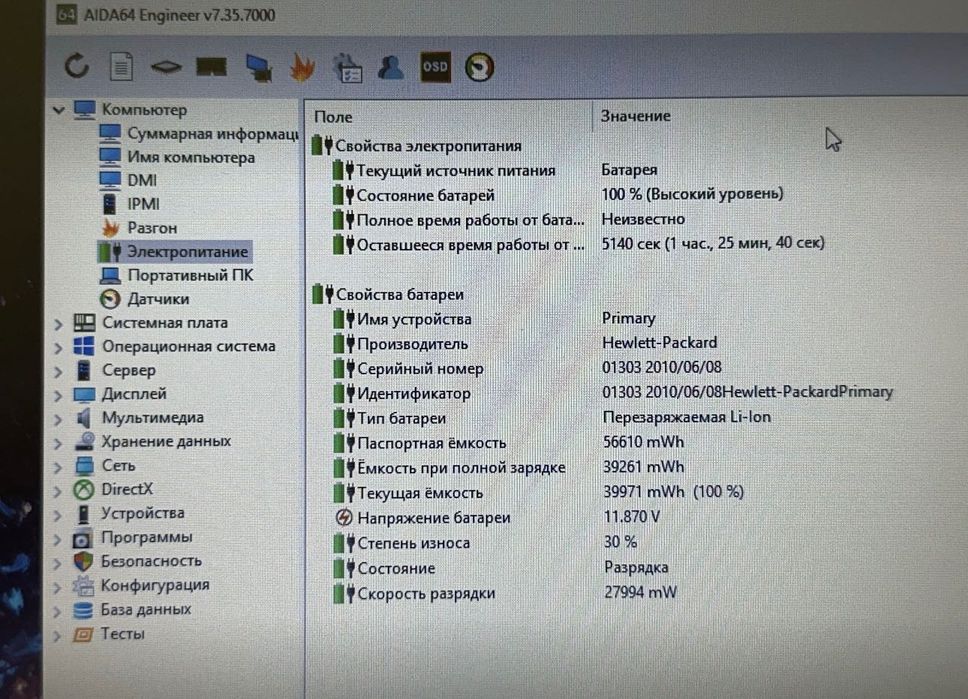The height and width of the screenshot is (699, 968).
Task: Open the DMI tree entry
Action: [x=128, y=180]
